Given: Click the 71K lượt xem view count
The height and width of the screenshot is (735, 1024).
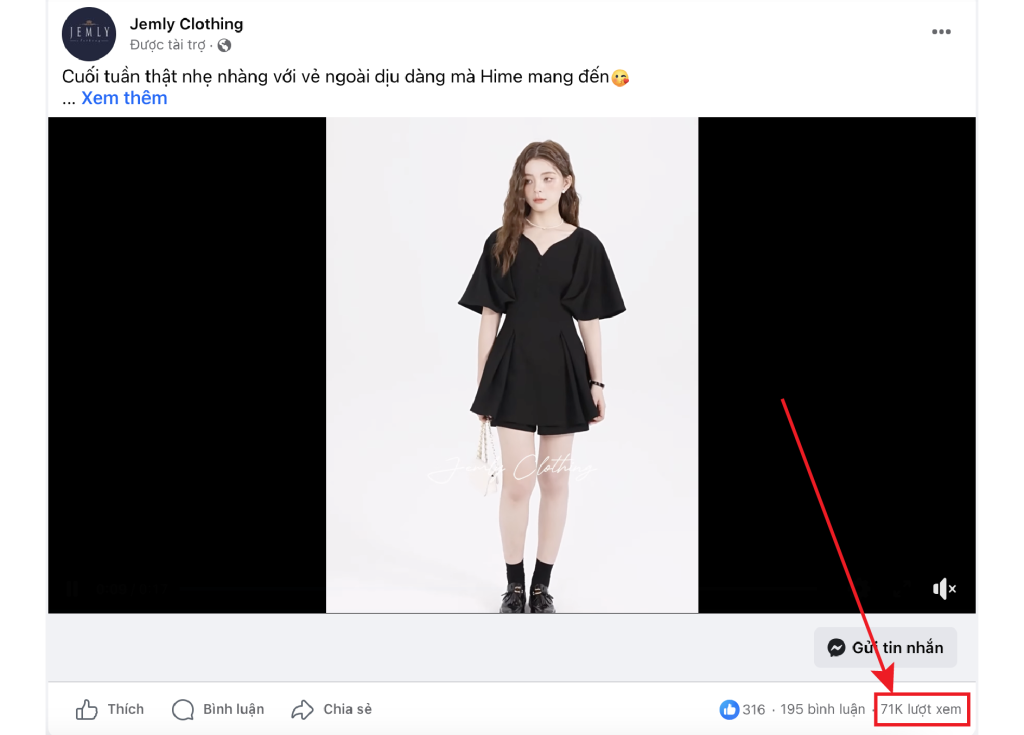Looking at the screenshot, I should tap(921, 710).
